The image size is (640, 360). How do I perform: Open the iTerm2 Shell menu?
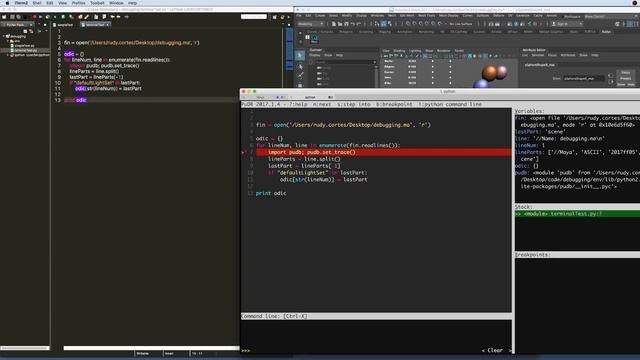pos(37,3)
